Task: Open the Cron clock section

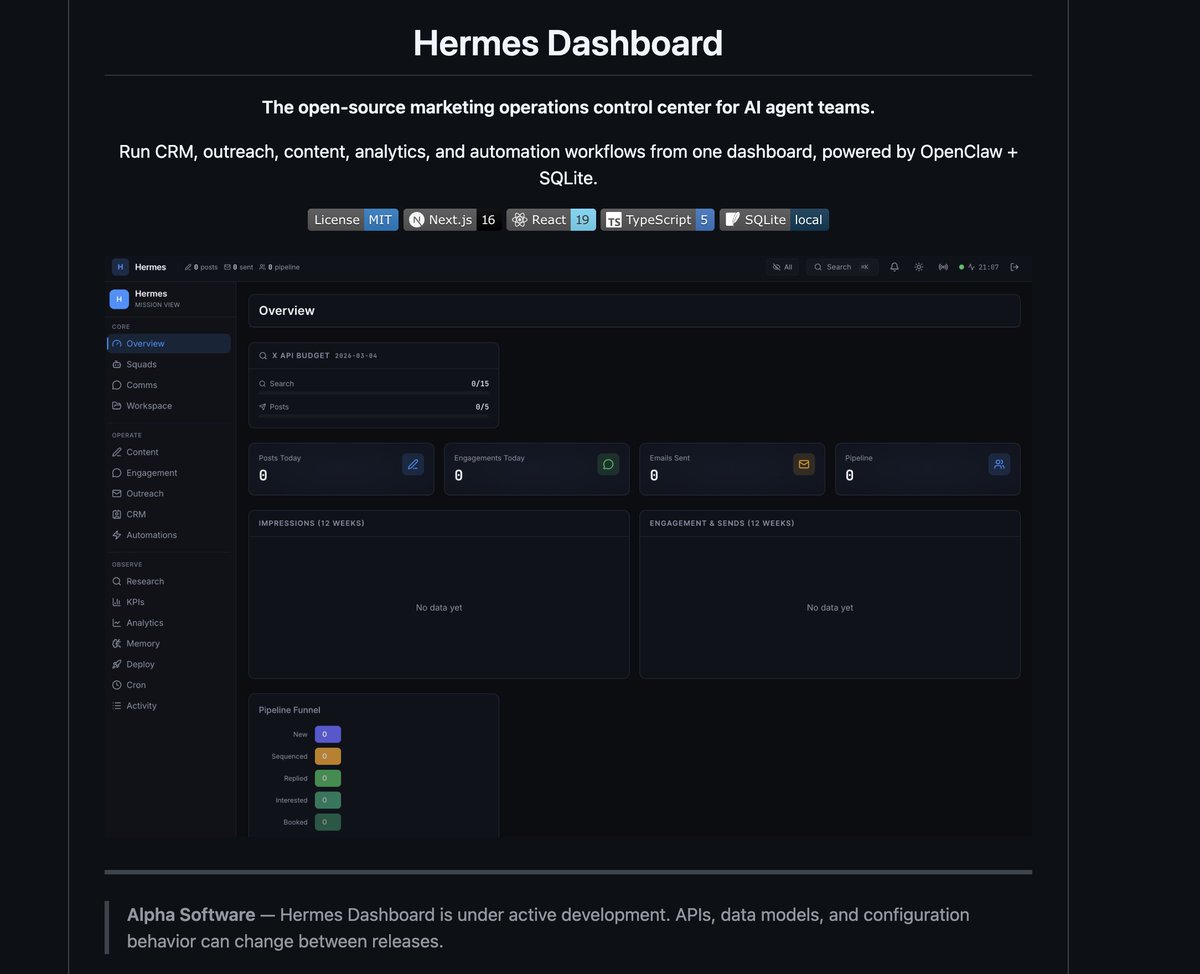Action: (135, 685)
